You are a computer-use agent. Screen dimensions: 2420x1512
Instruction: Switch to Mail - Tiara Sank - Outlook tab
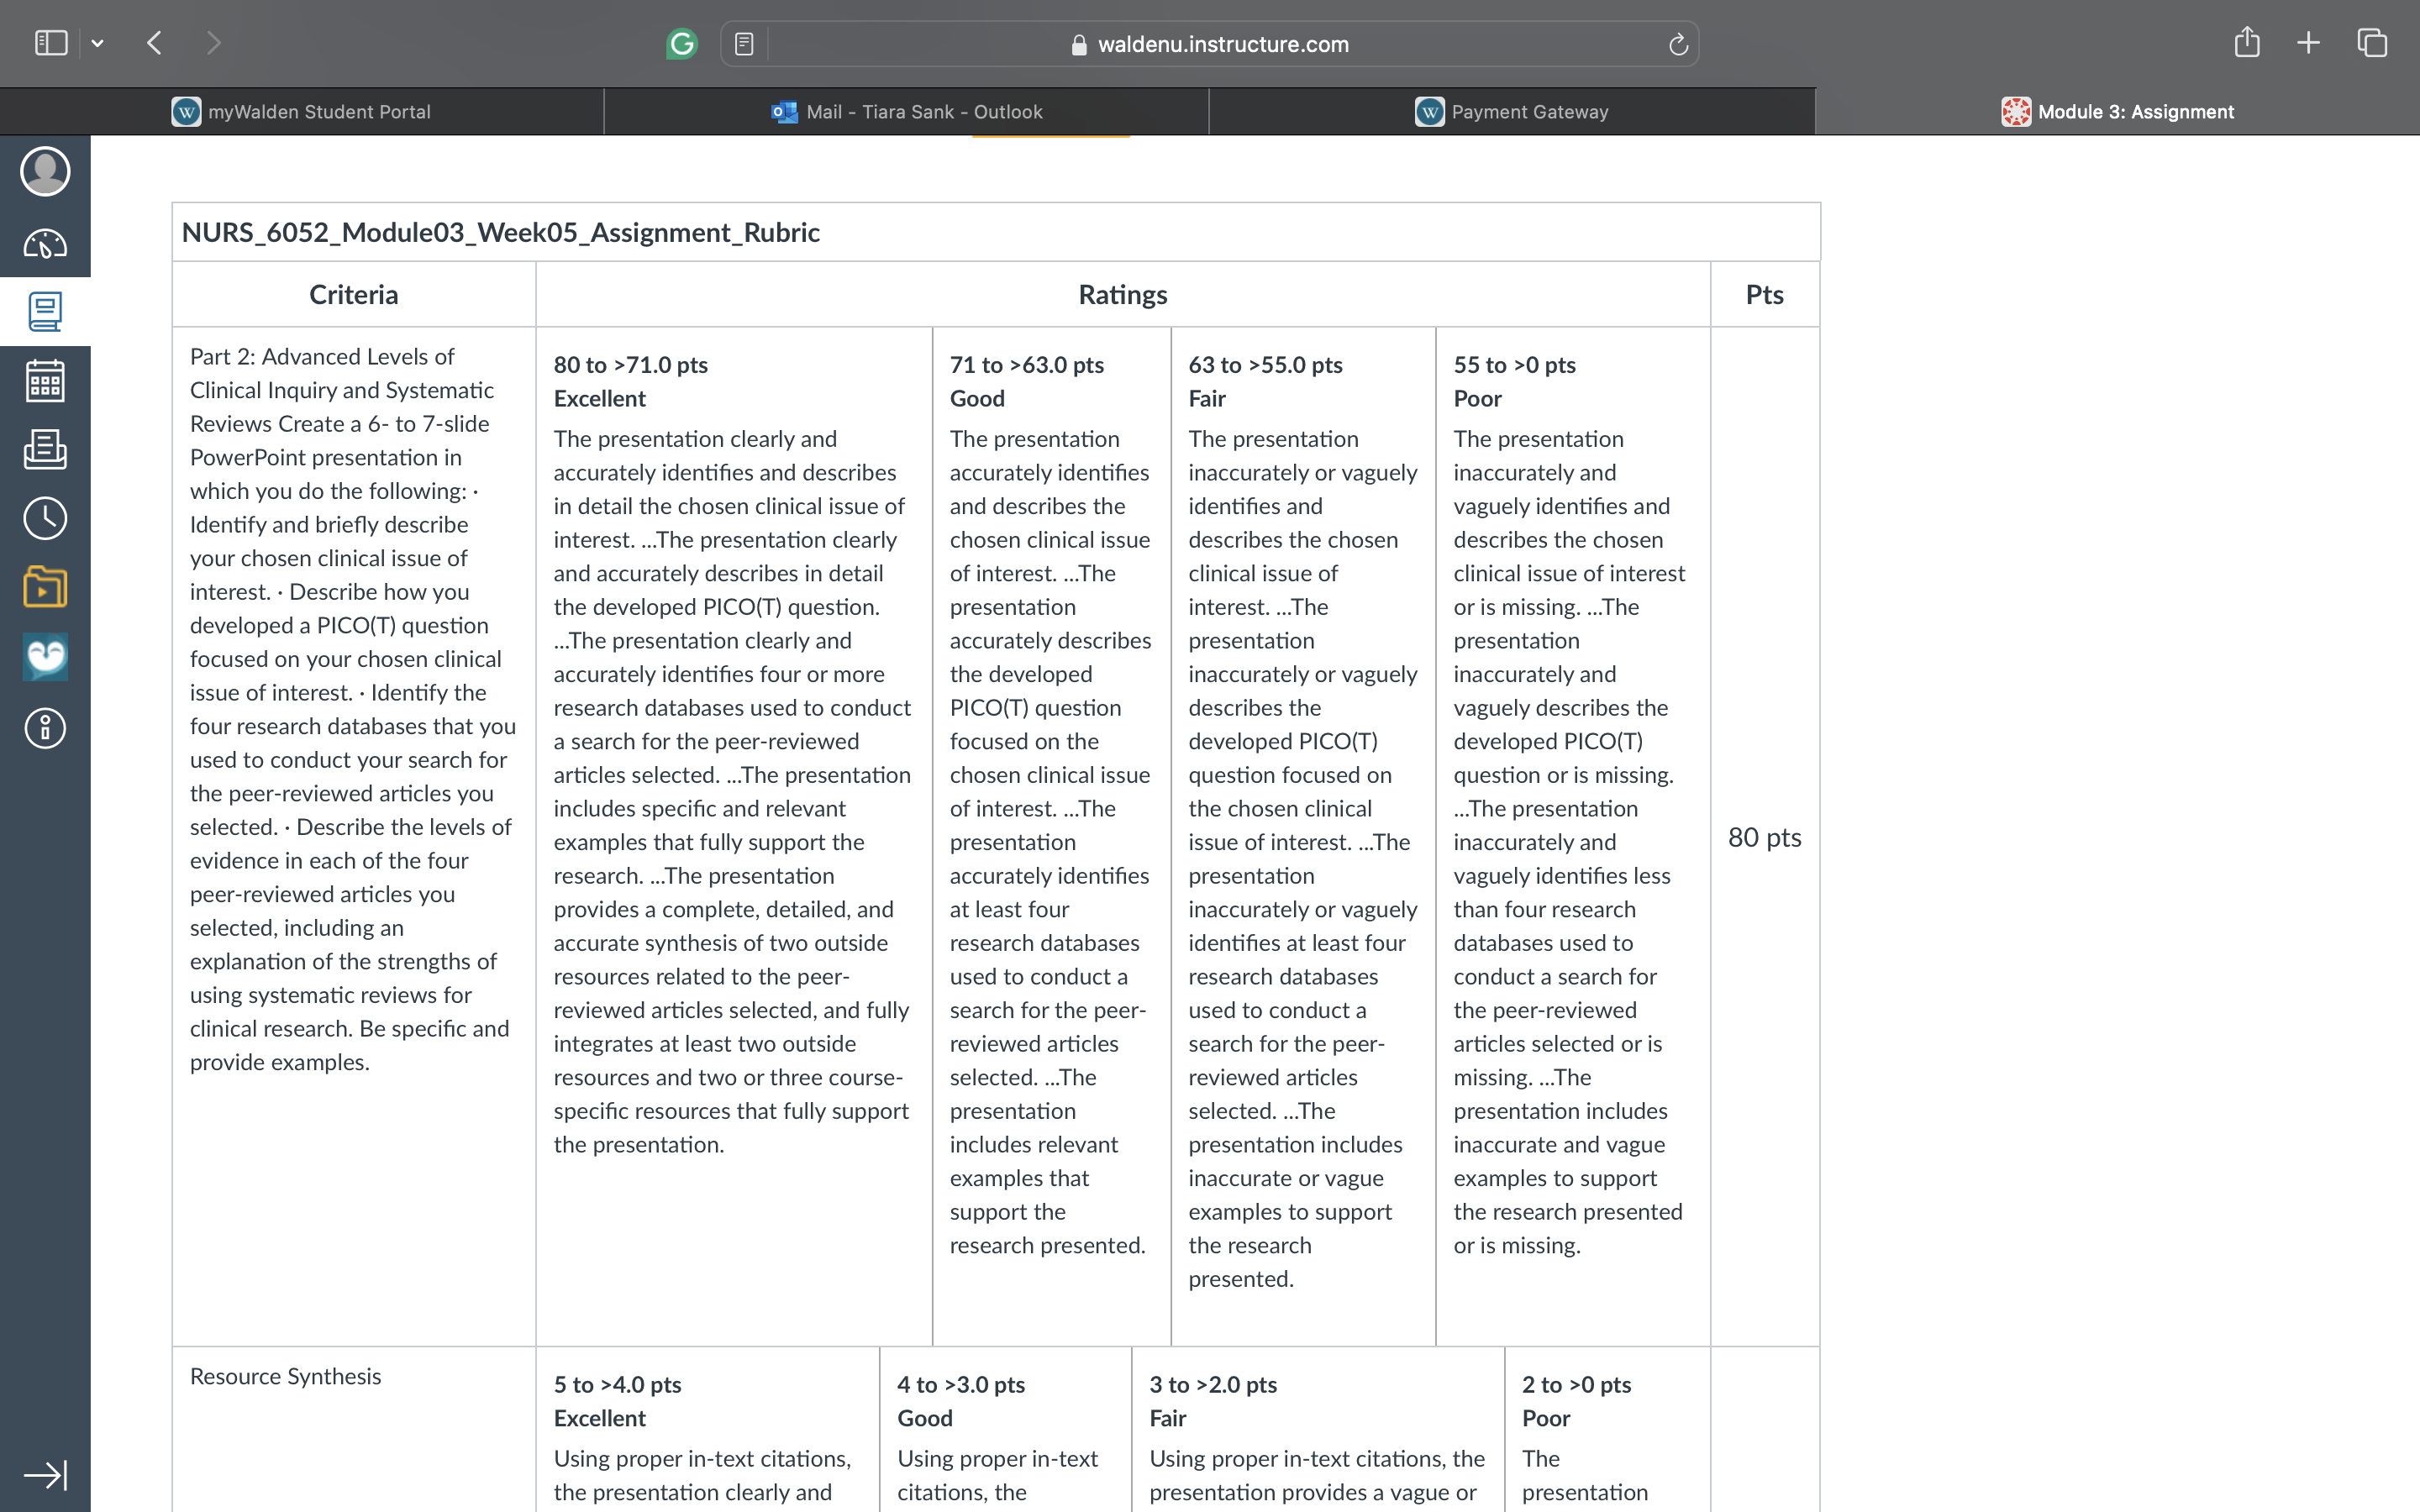(x=907, y=112)
